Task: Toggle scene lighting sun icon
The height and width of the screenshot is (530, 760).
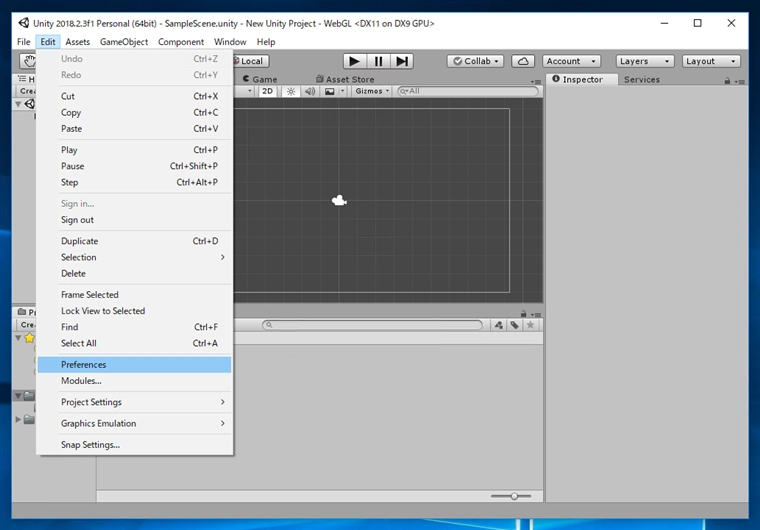Action: tap(290, 91)
